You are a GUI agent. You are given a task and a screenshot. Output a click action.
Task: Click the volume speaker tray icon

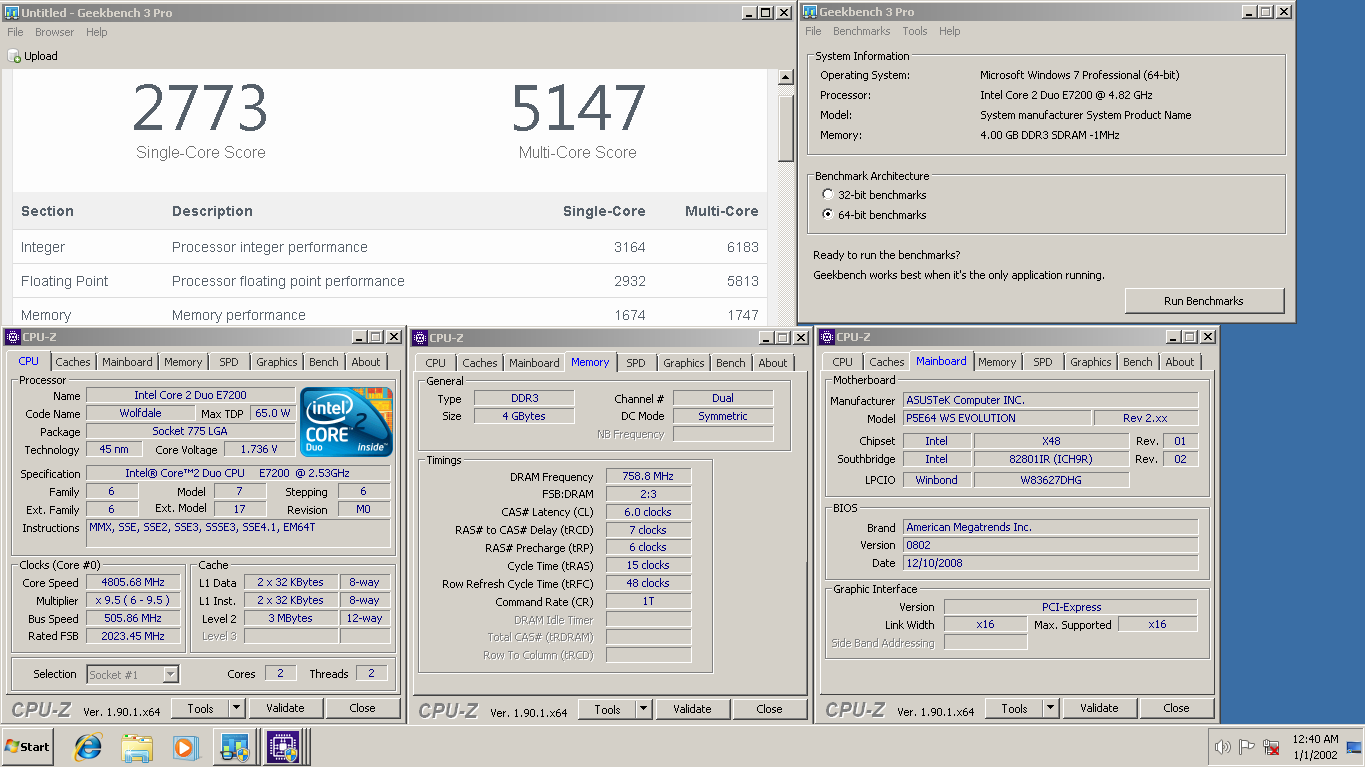[1222, 747]
